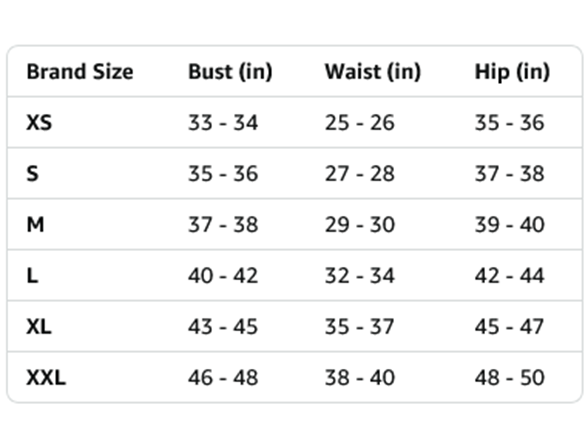
Task: Select the L size row label
Action: click(x=32, y=276)
